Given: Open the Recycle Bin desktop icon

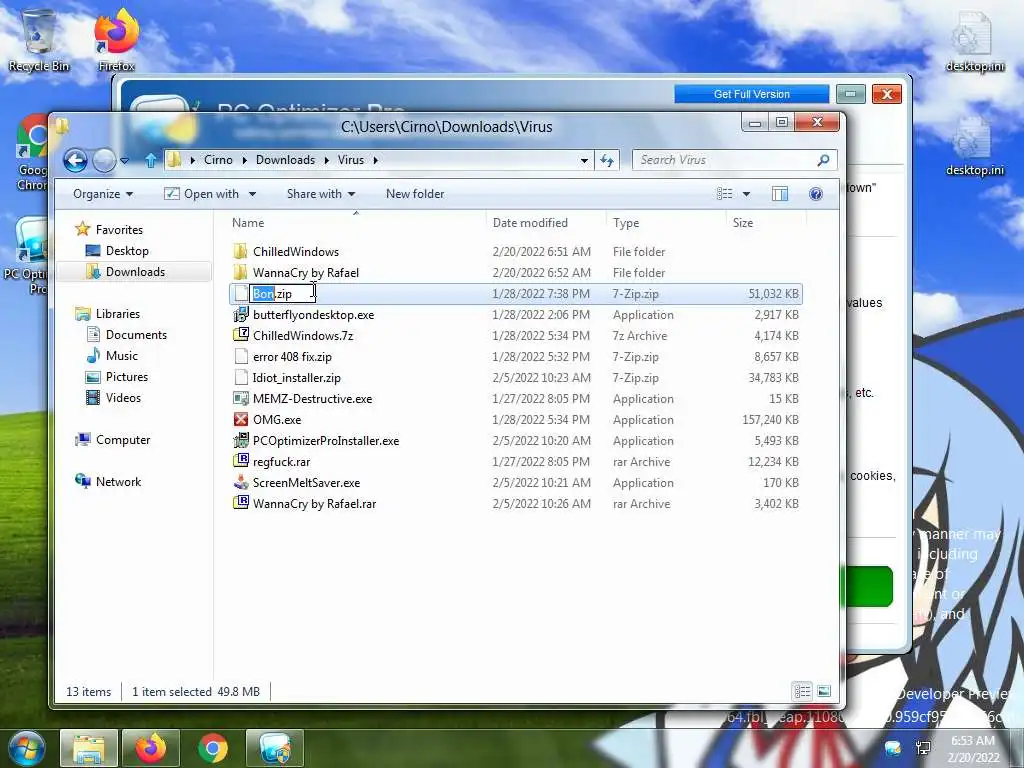Looking at the screenshot, I should pos(39,39).
